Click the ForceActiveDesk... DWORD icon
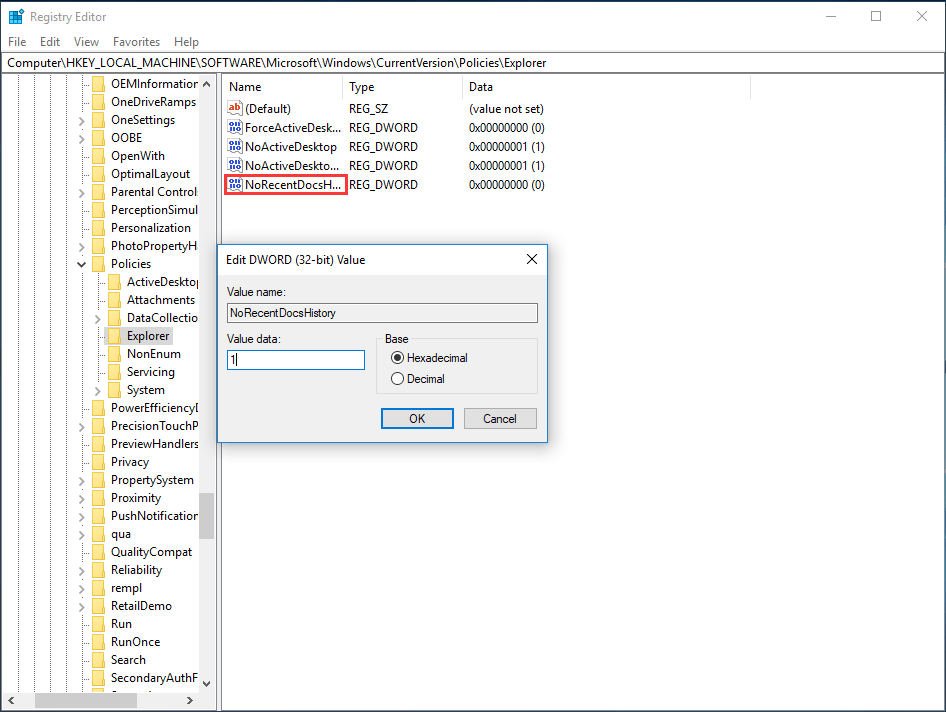The width and height of the screenshot is (946, 712). (x=235, y=127)
